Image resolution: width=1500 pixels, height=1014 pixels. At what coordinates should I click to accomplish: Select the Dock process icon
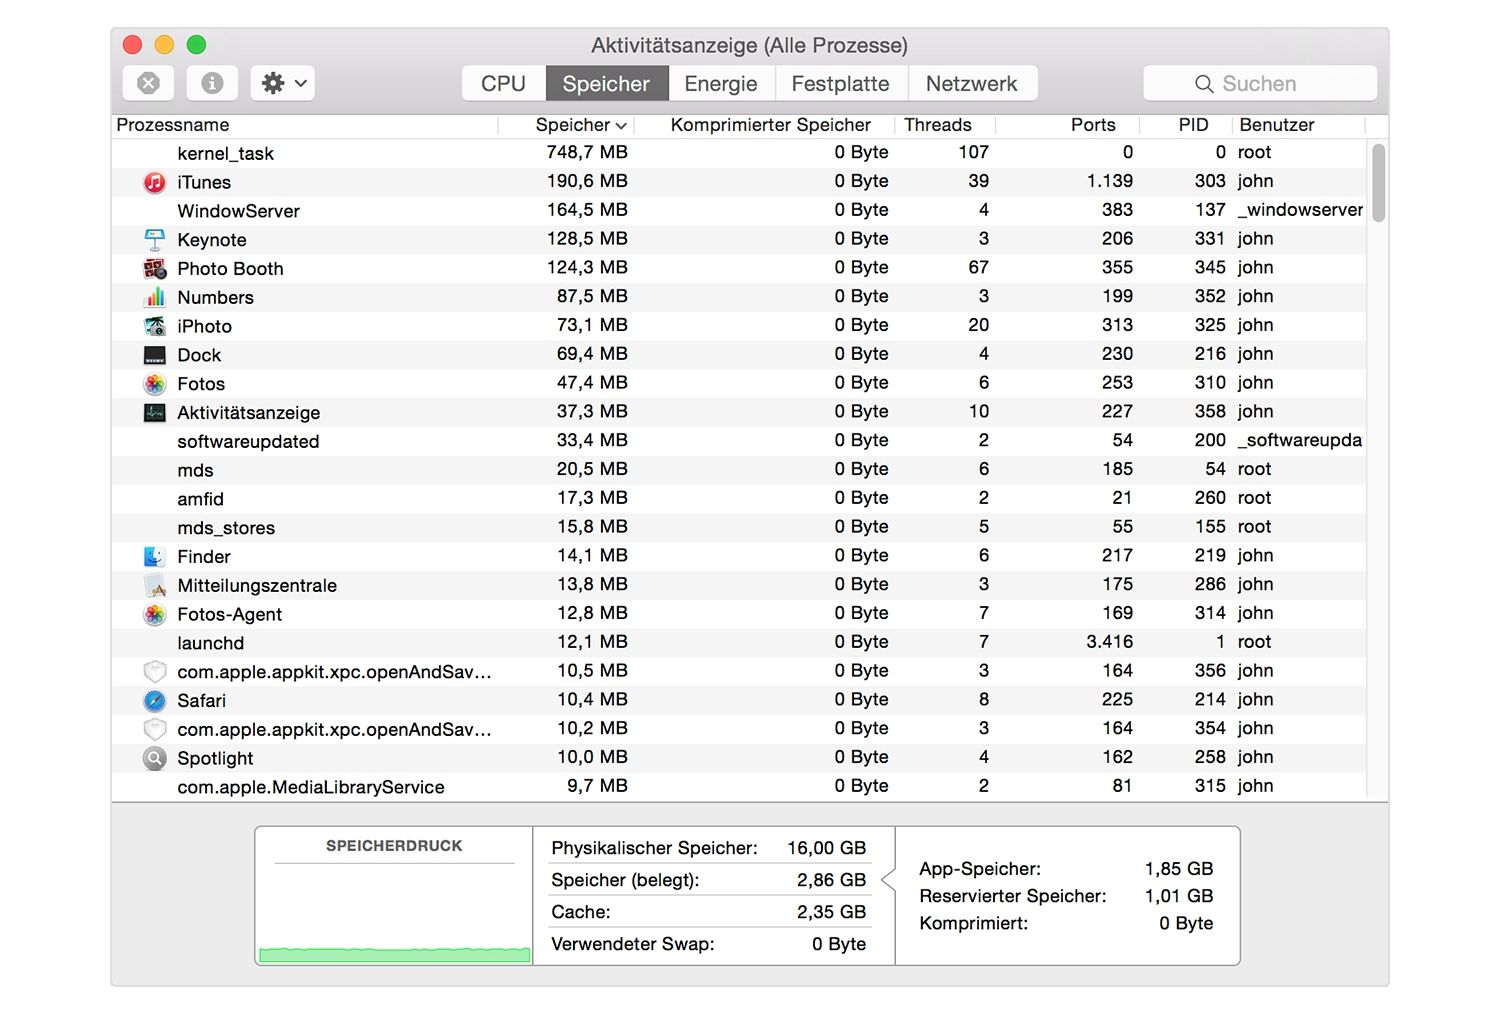pos(154,355)
